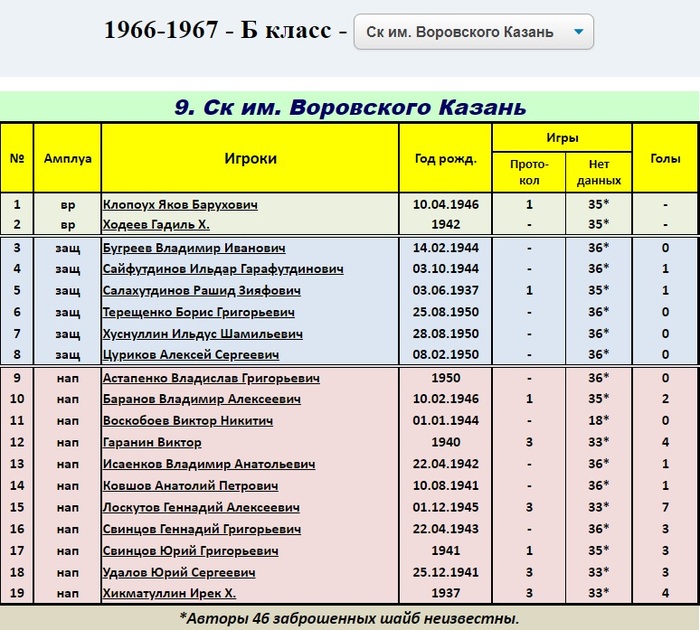Click birth date 22.04.1942 for Исаенков

(x=446, y=464)
